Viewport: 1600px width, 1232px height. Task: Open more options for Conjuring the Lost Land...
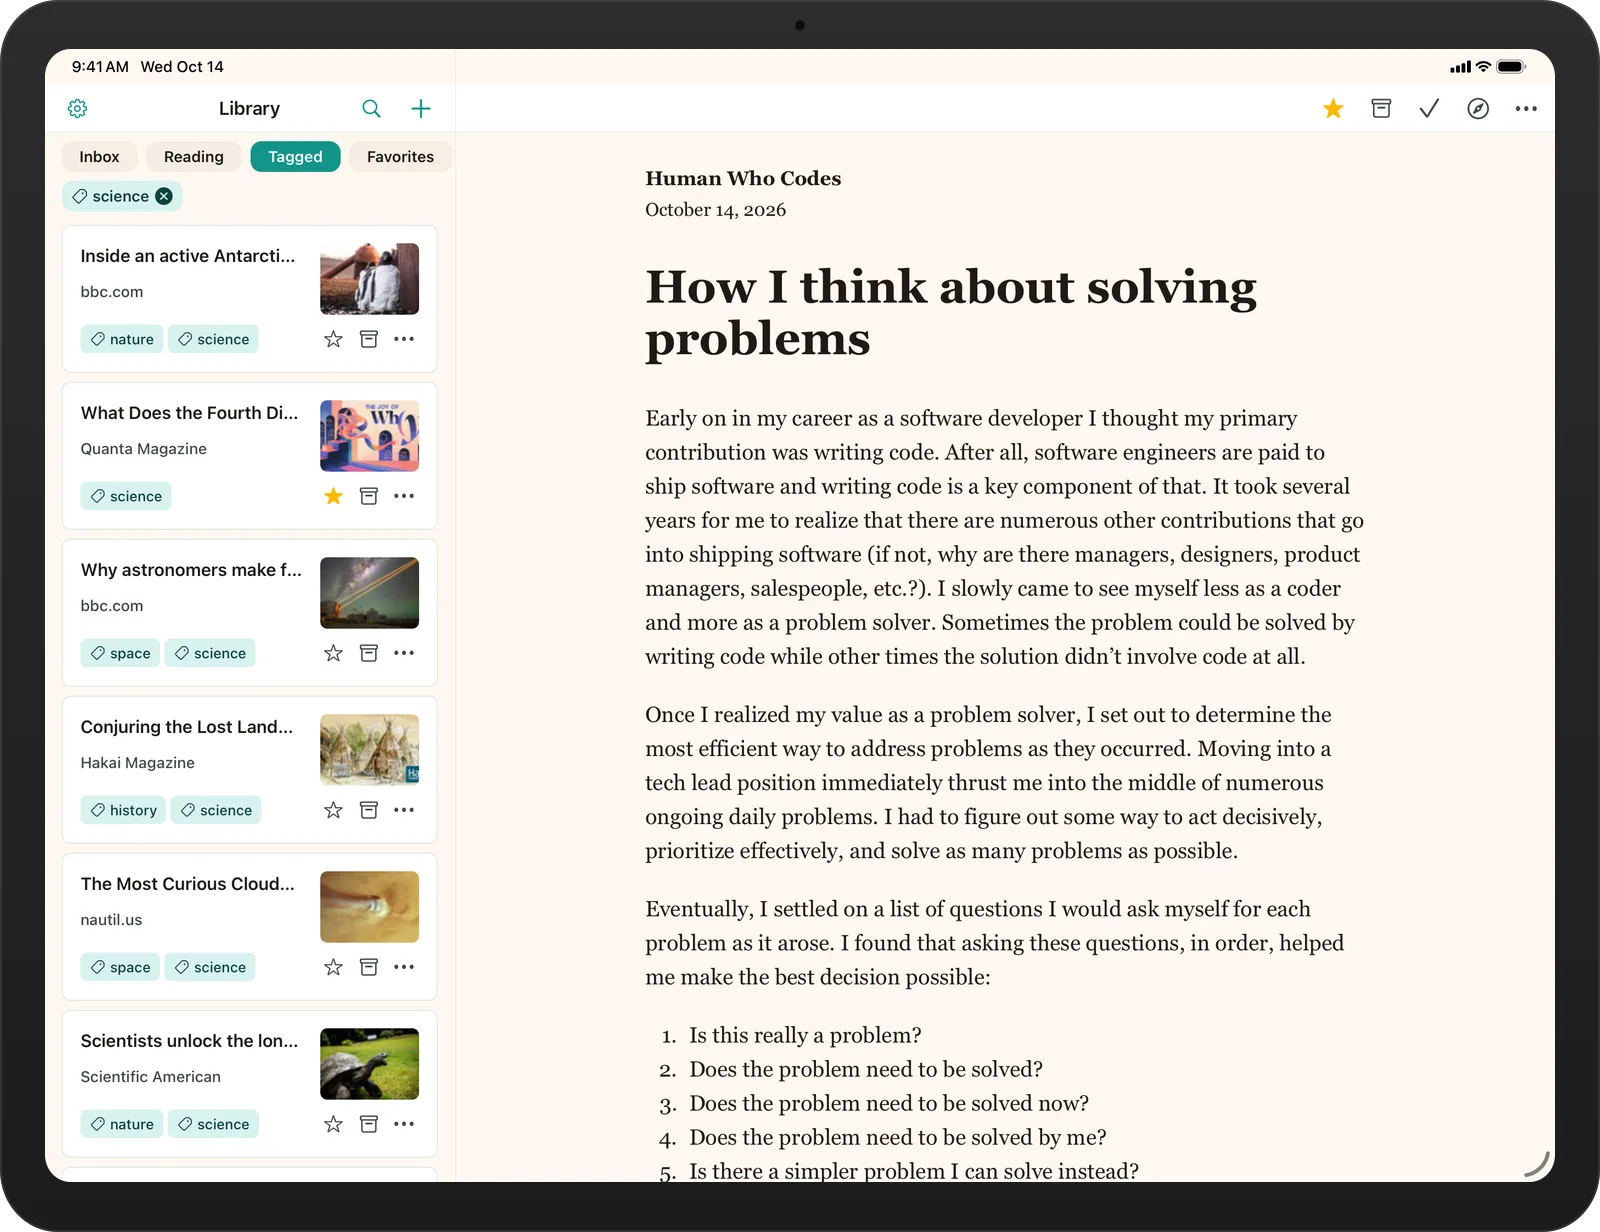tap(404, 810)
